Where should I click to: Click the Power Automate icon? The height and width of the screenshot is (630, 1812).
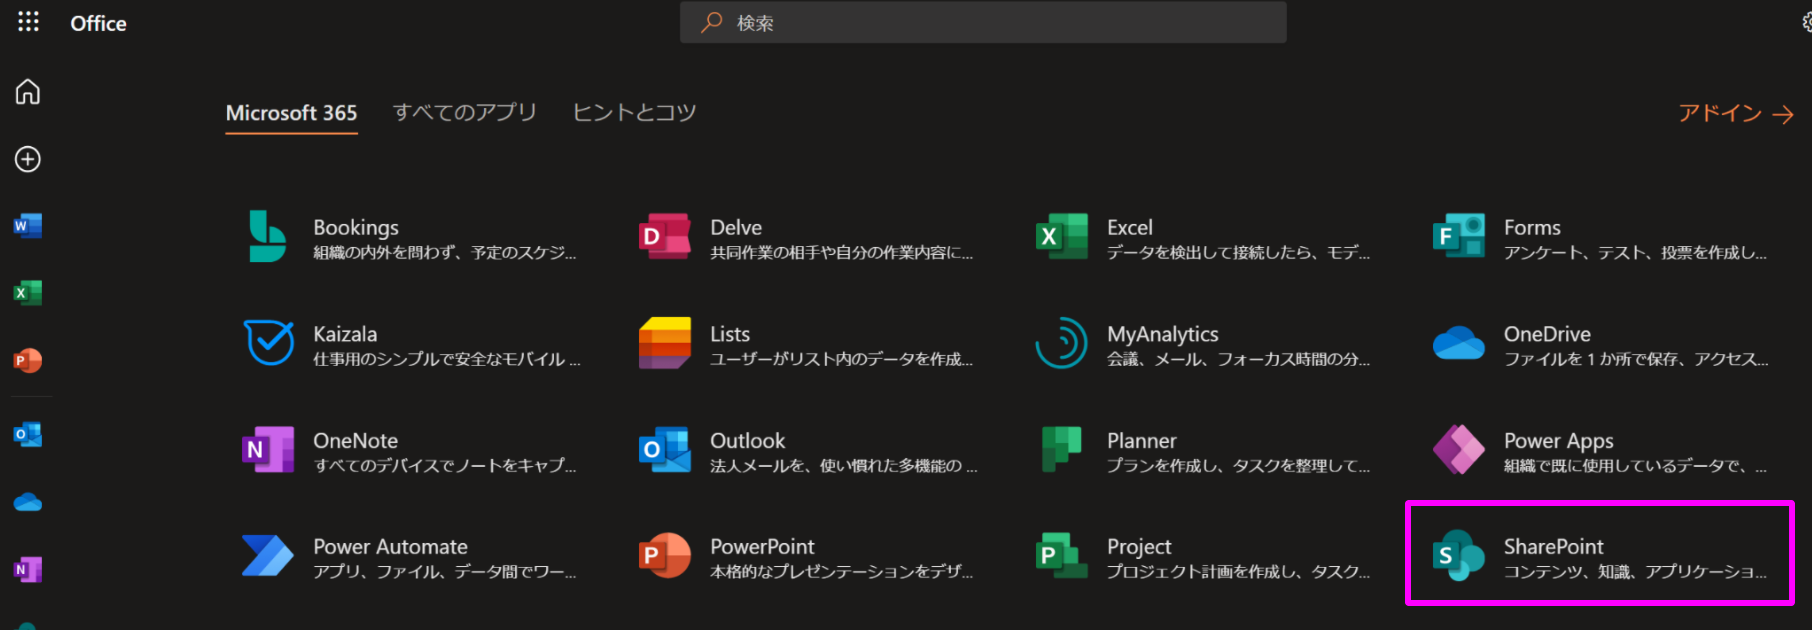point(268,556)
